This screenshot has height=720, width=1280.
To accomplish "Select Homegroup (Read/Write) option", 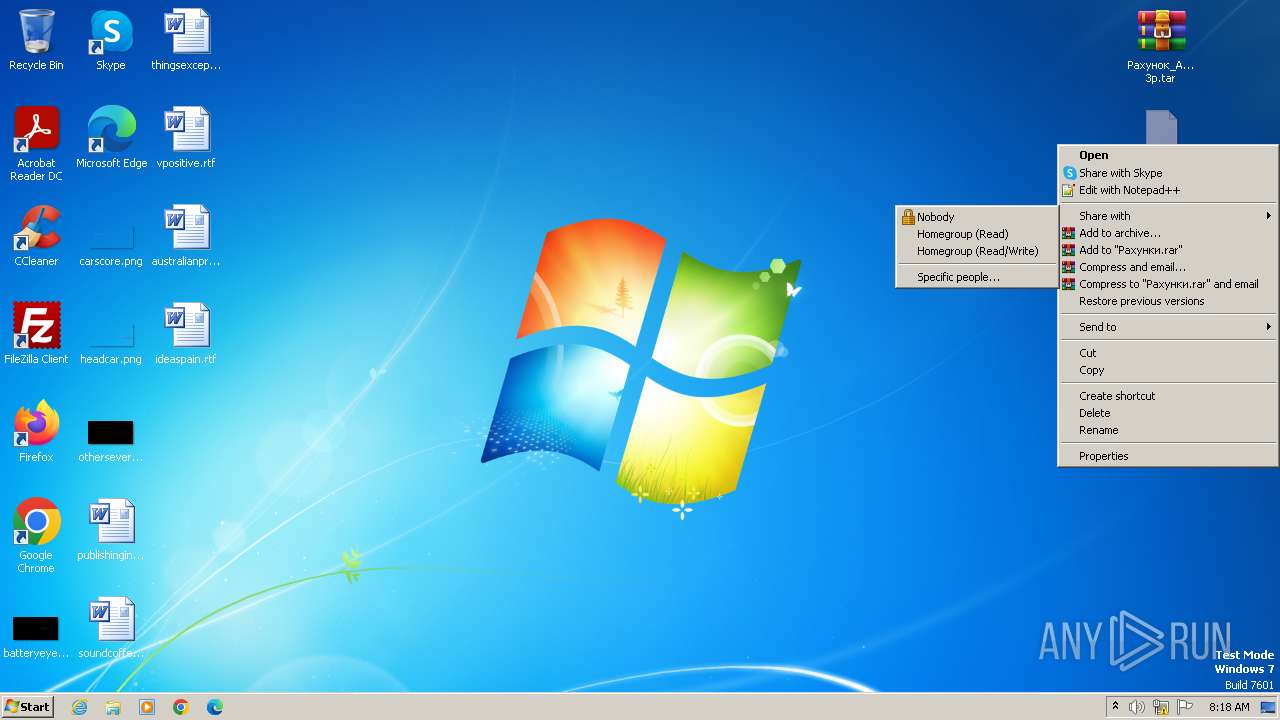I will coord(977,251).
